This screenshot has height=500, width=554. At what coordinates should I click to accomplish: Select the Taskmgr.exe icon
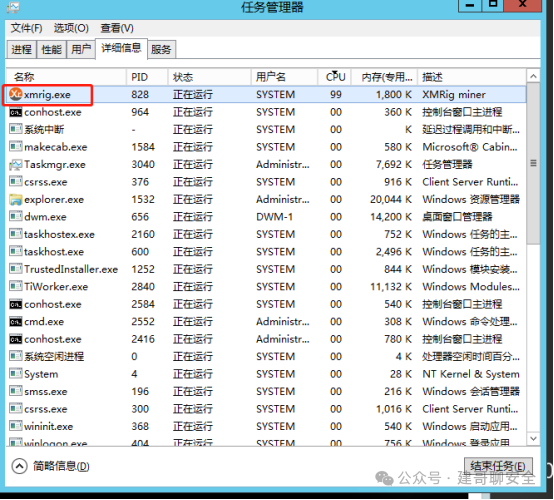[16, 165]
